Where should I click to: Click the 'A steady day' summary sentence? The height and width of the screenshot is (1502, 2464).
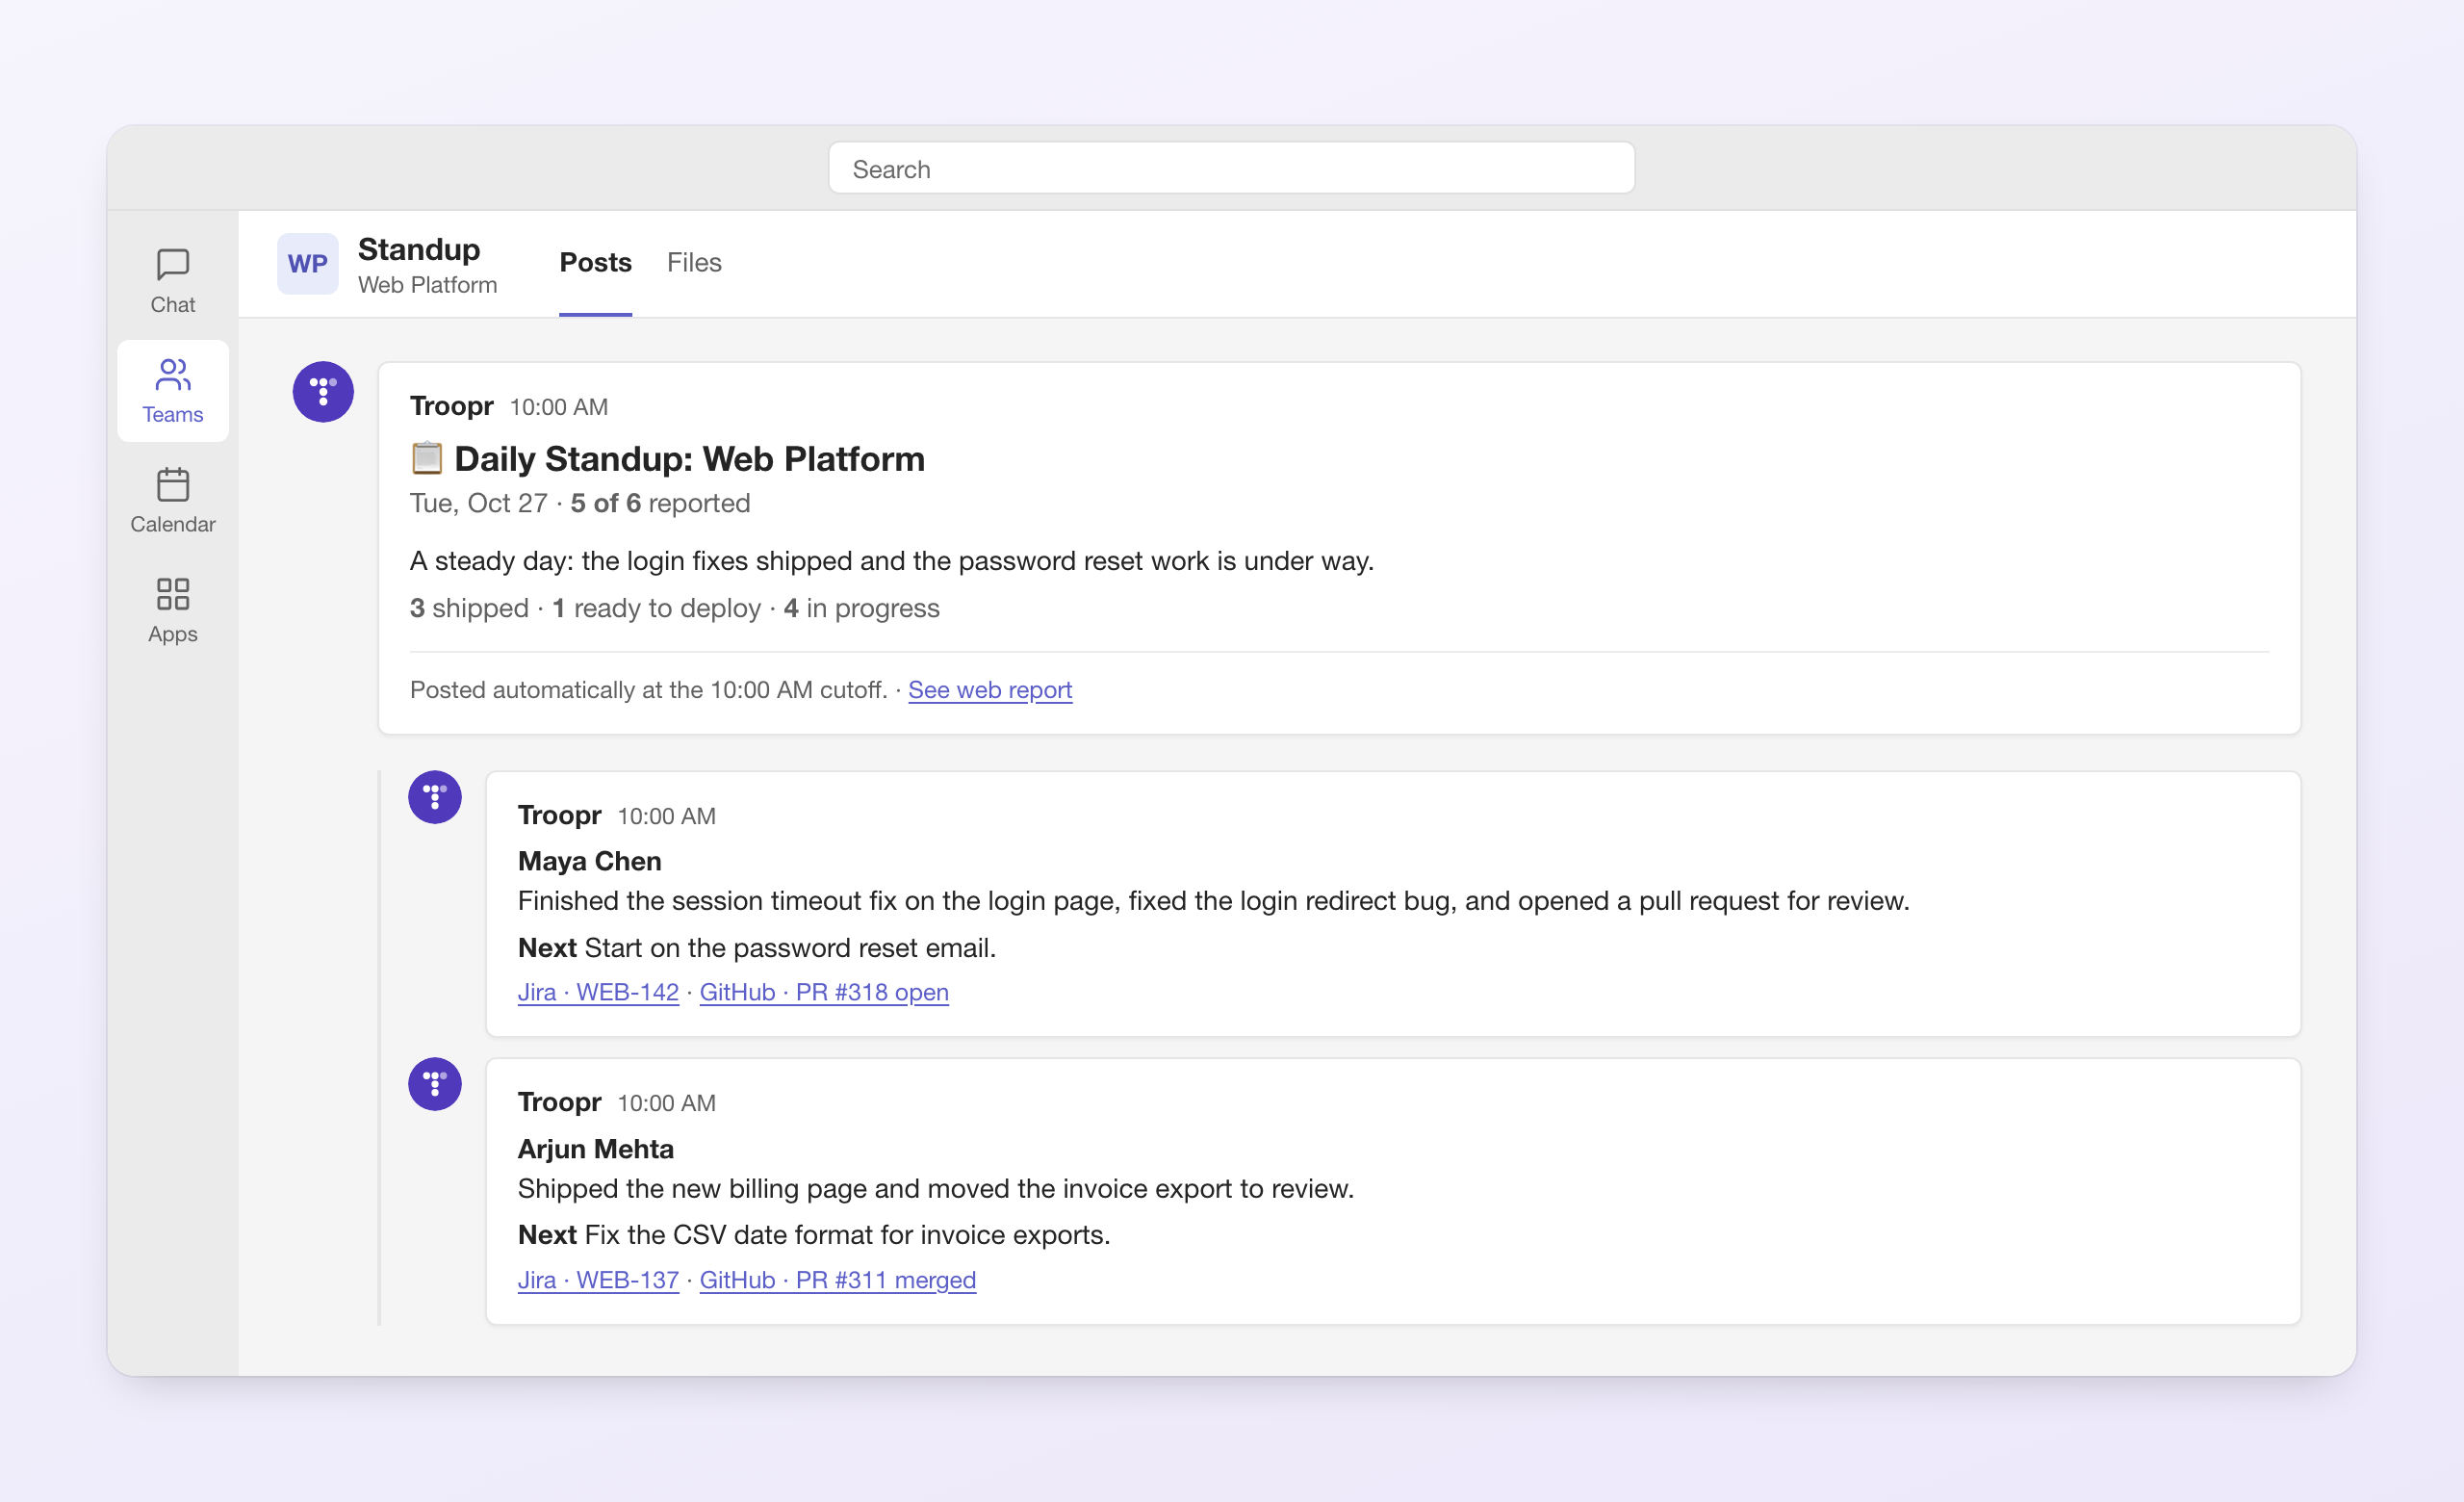point(892,561)
